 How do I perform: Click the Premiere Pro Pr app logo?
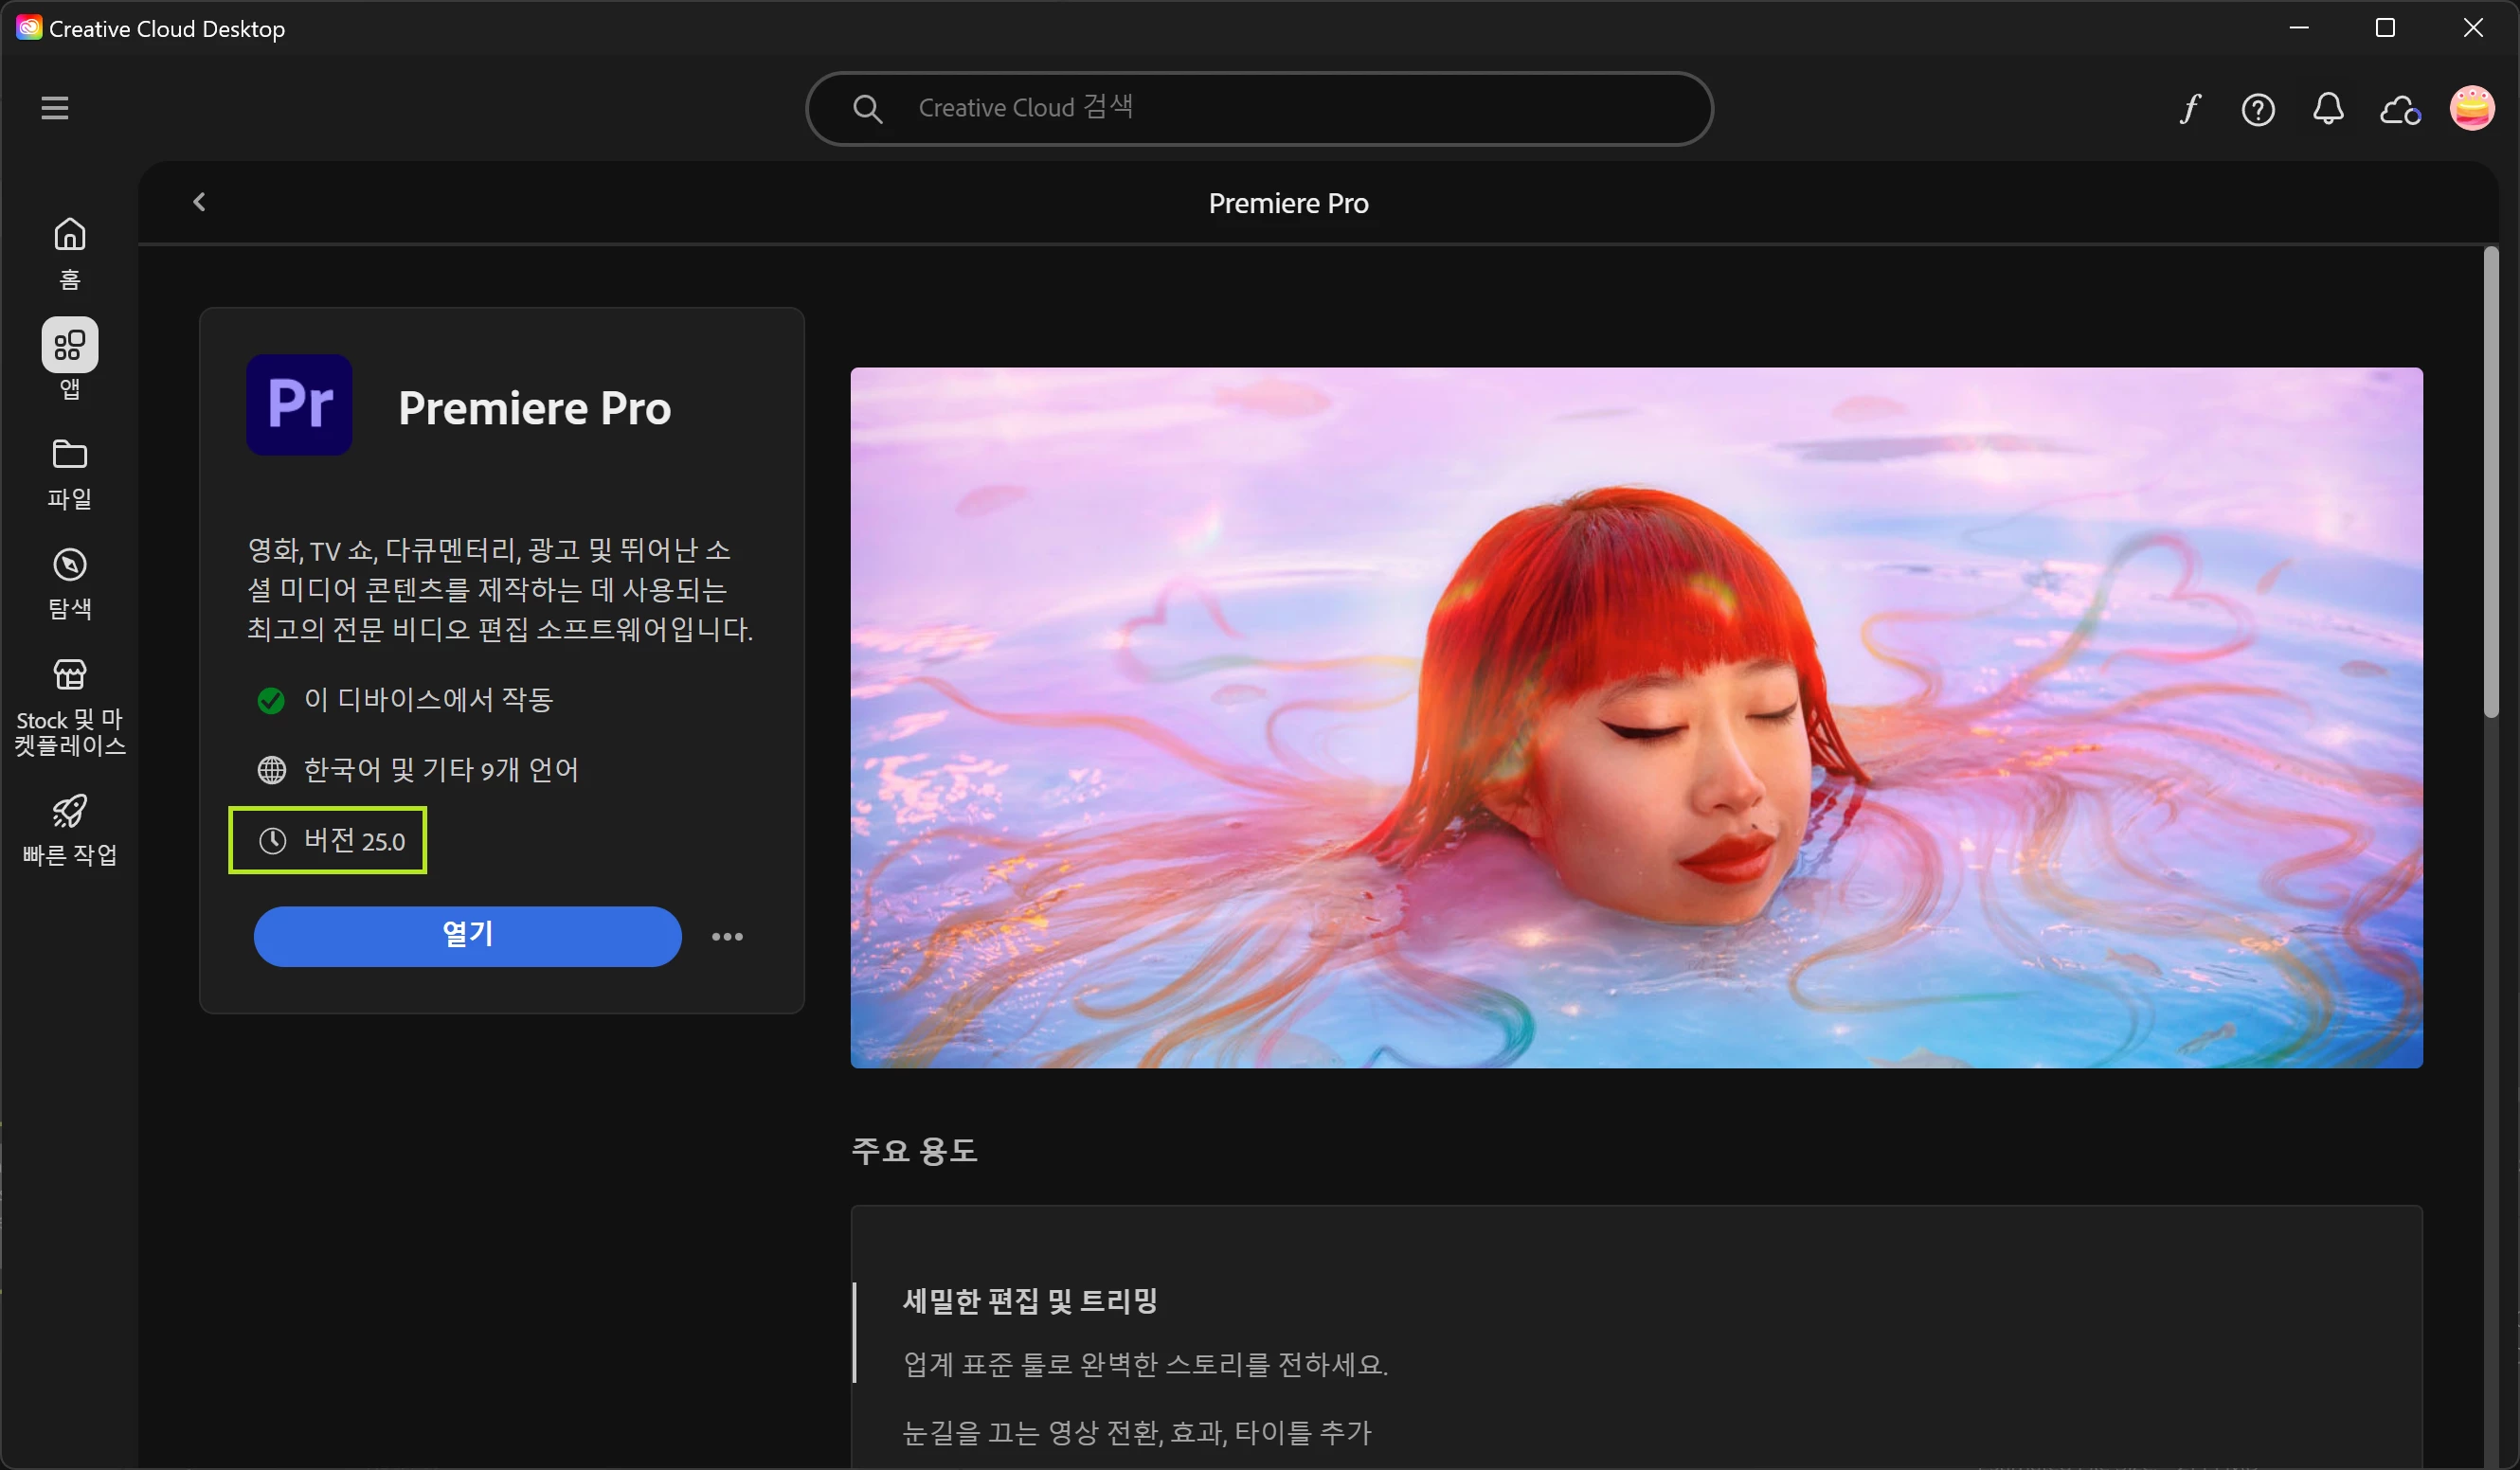click(299, 405)
